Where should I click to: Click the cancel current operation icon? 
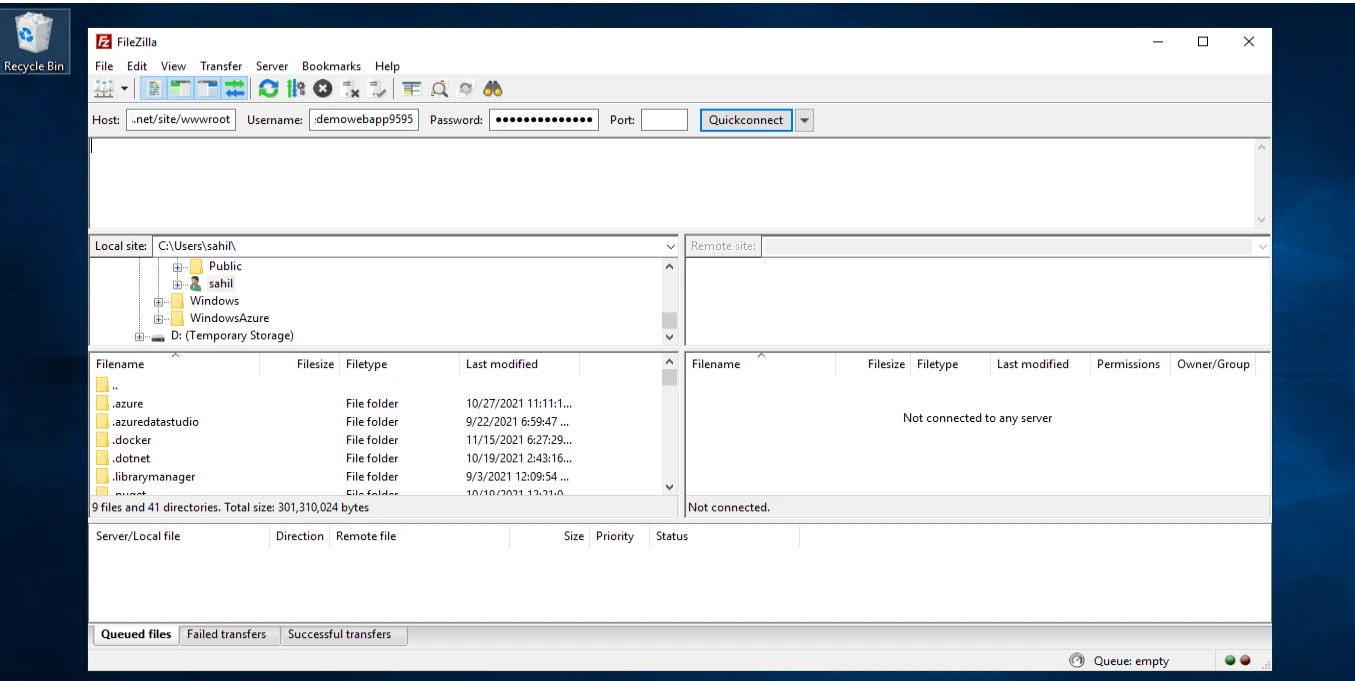(322, 88)
